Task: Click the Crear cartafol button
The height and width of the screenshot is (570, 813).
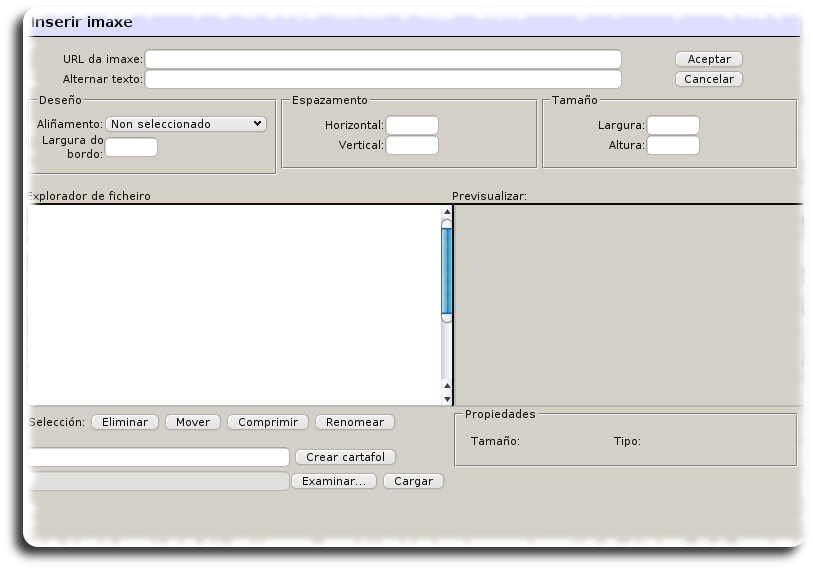Action: 345,457
